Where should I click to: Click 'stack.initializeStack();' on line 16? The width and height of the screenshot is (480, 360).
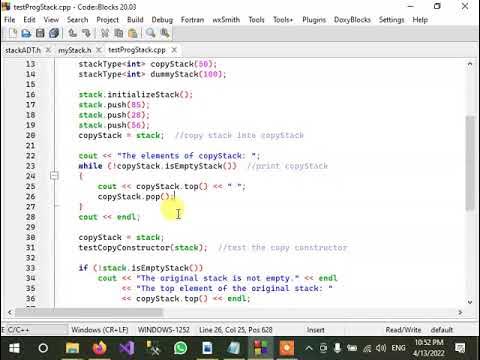tap(135, 94)
